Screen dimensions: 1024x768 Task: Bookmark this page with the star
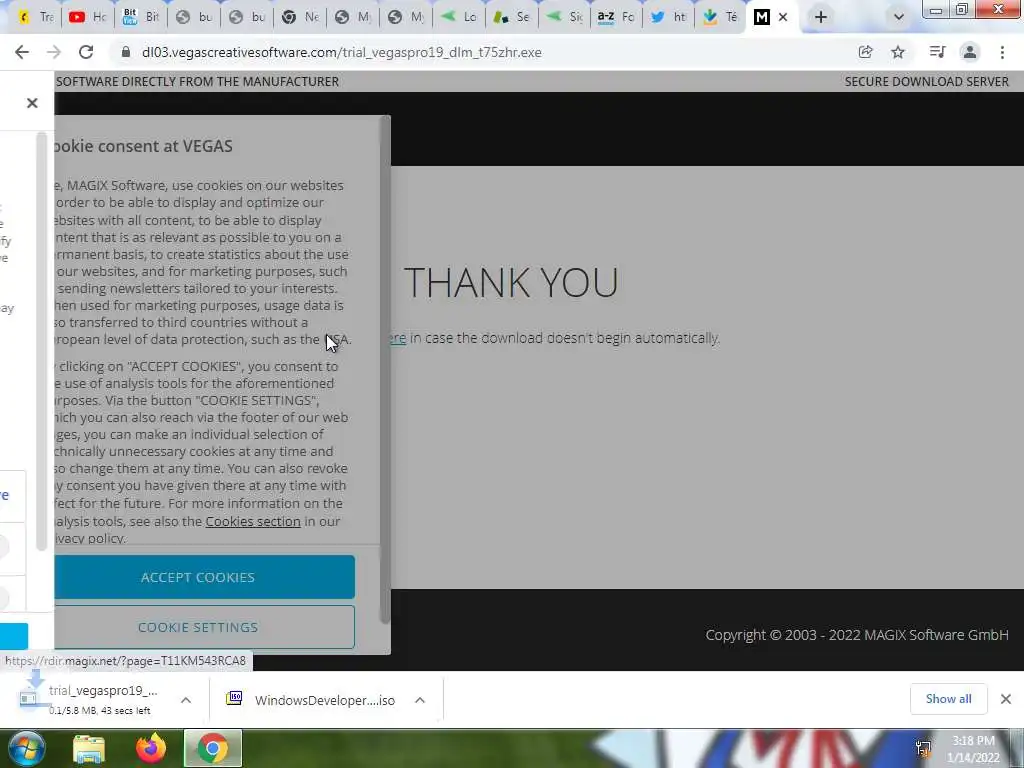point(898,52)
